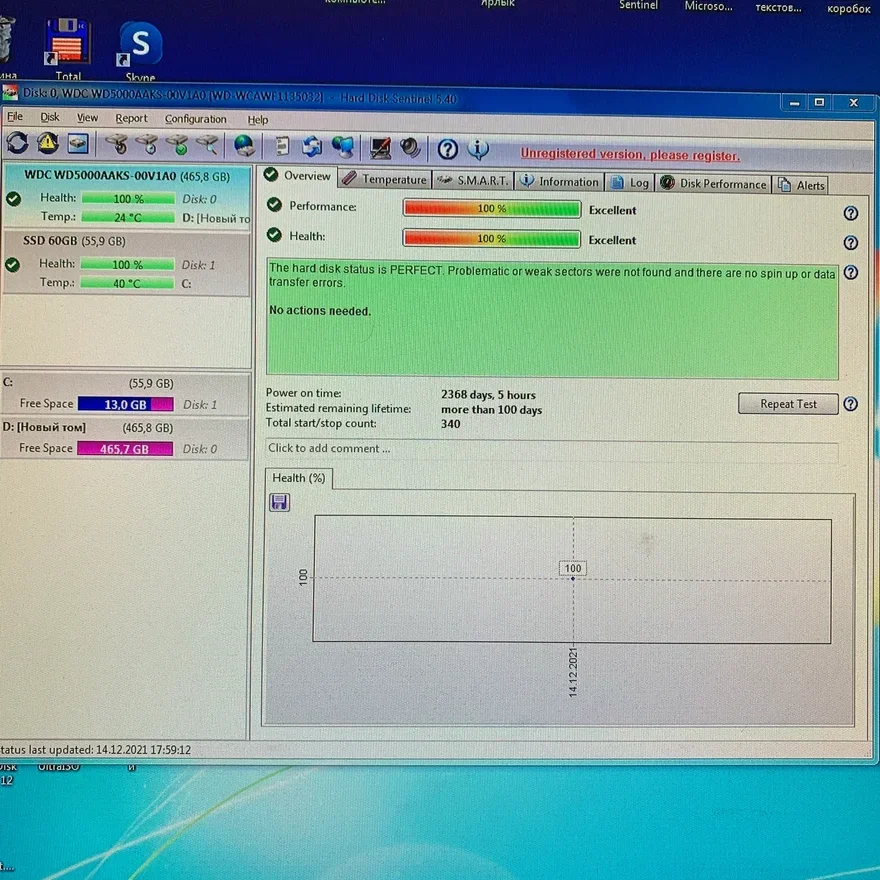The height and width of the screenshot is (880, 880).
Task: Click the overview Health 100 % gradient bar
Action: (x=492, y=239)
